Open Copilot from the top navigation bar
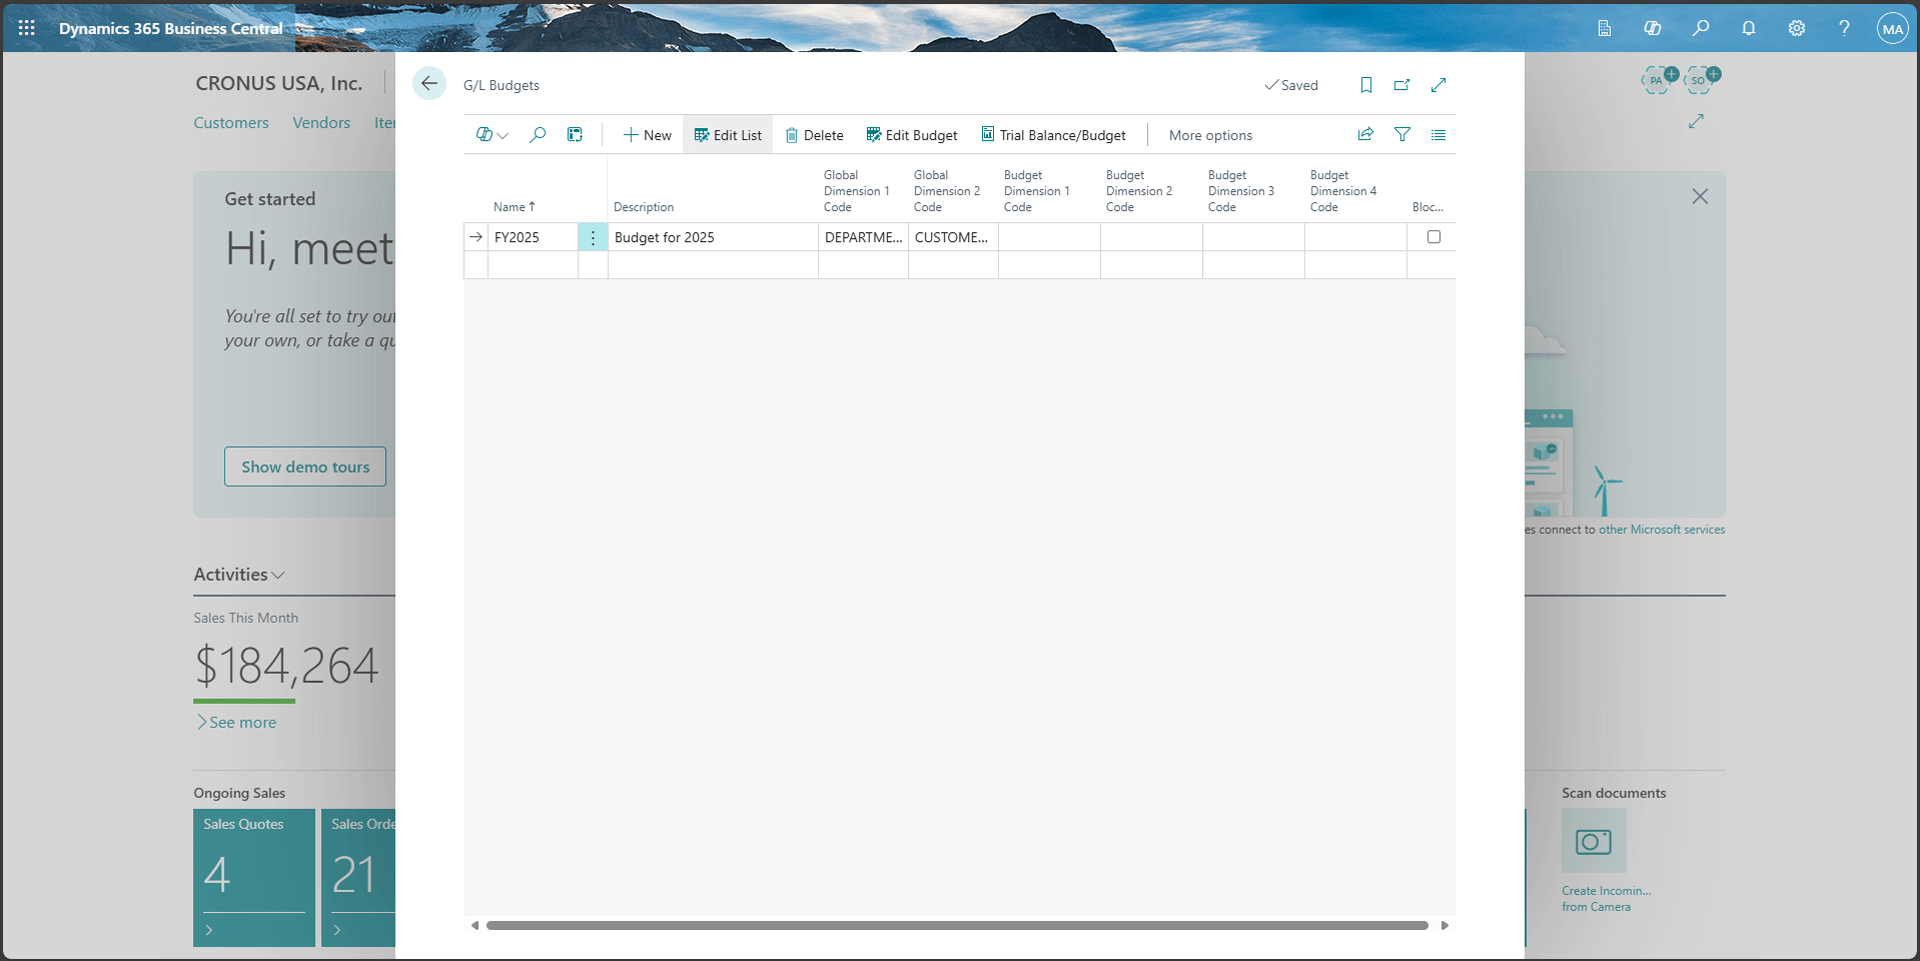The image size is (1920, 961). [1652, 28]
